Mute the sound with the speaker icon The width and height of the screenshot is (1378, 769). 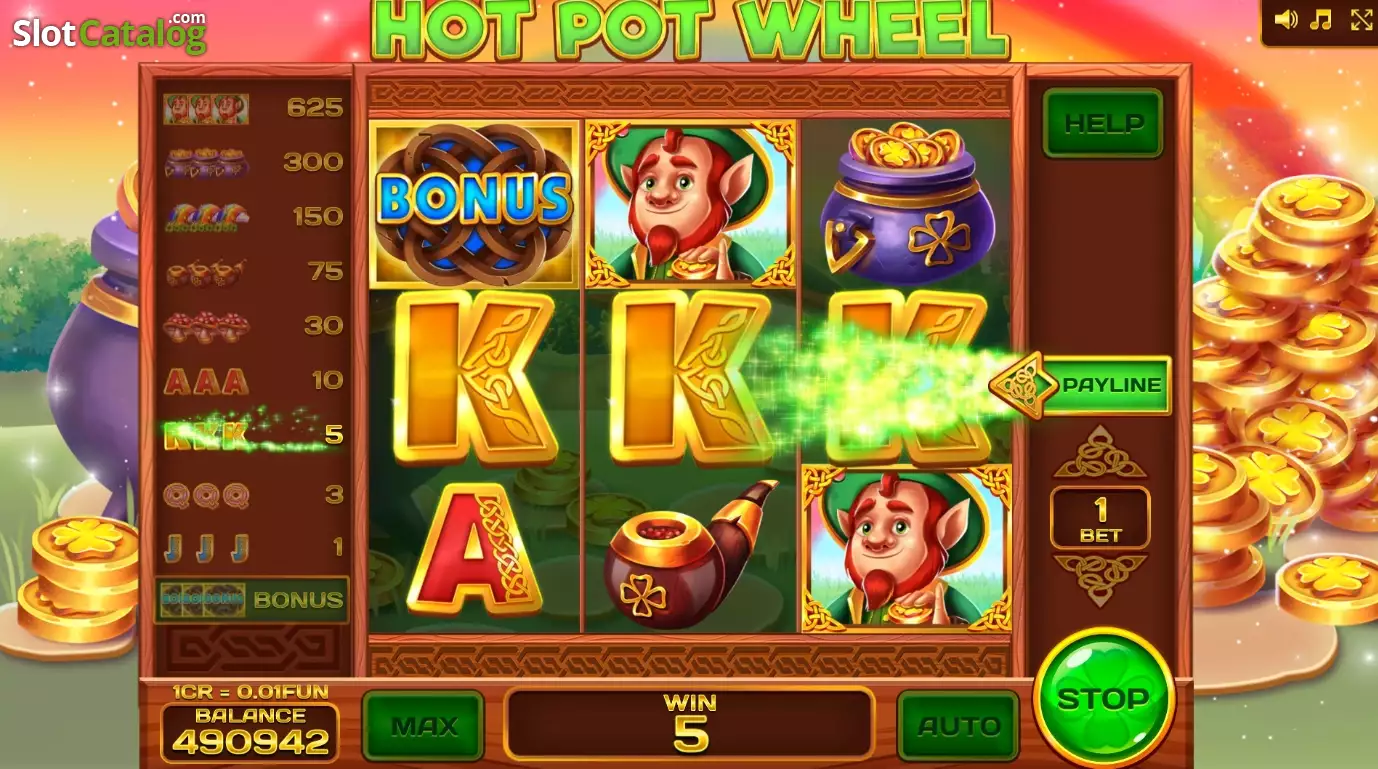tap(1286, 20)
